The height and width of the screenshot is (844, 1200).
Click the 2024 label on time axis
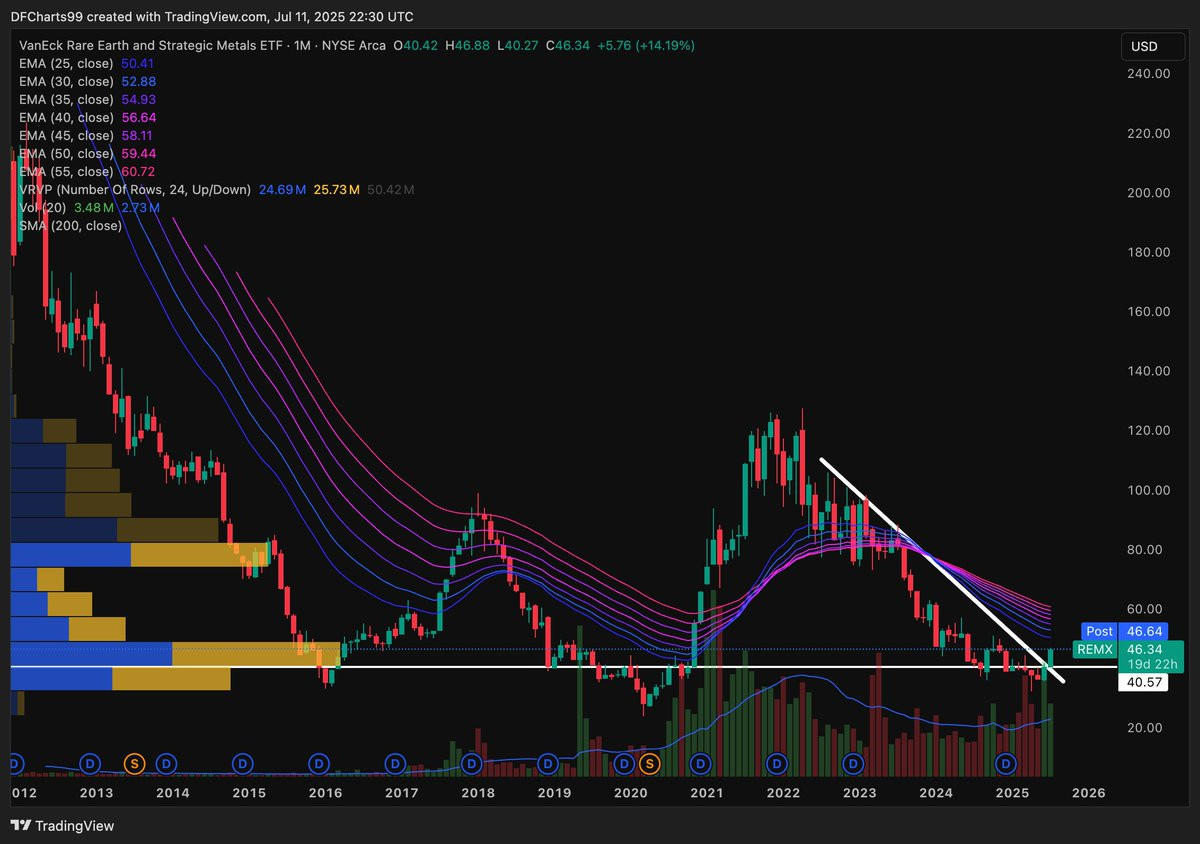pos(936,792)
